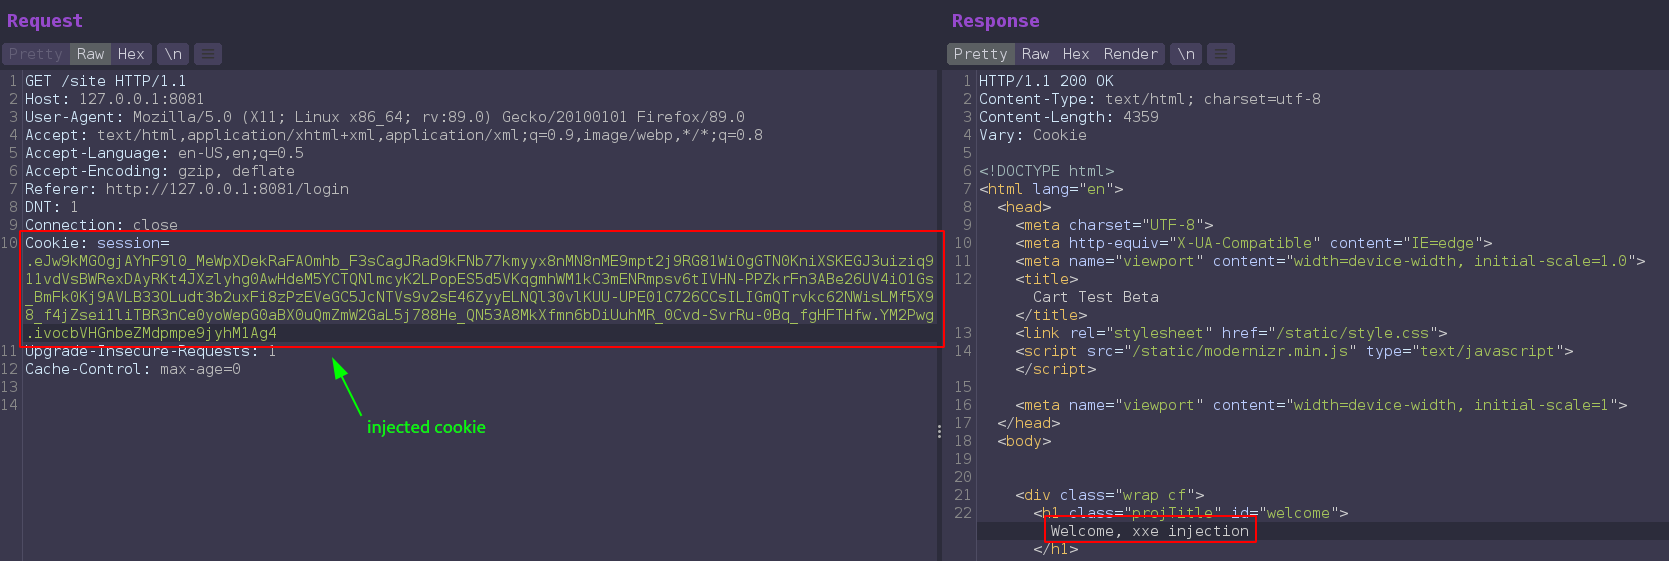The image size is (1669, 561).
Task: Select the Raw tab in Request
Action: (x=90, y=54)
